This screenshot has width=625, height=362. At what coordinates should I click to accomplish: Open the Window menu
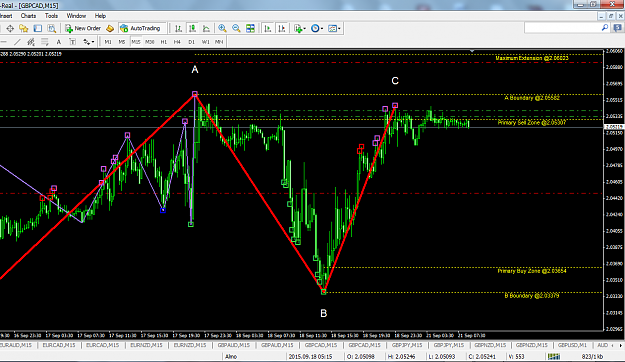[x=76, y=16]
